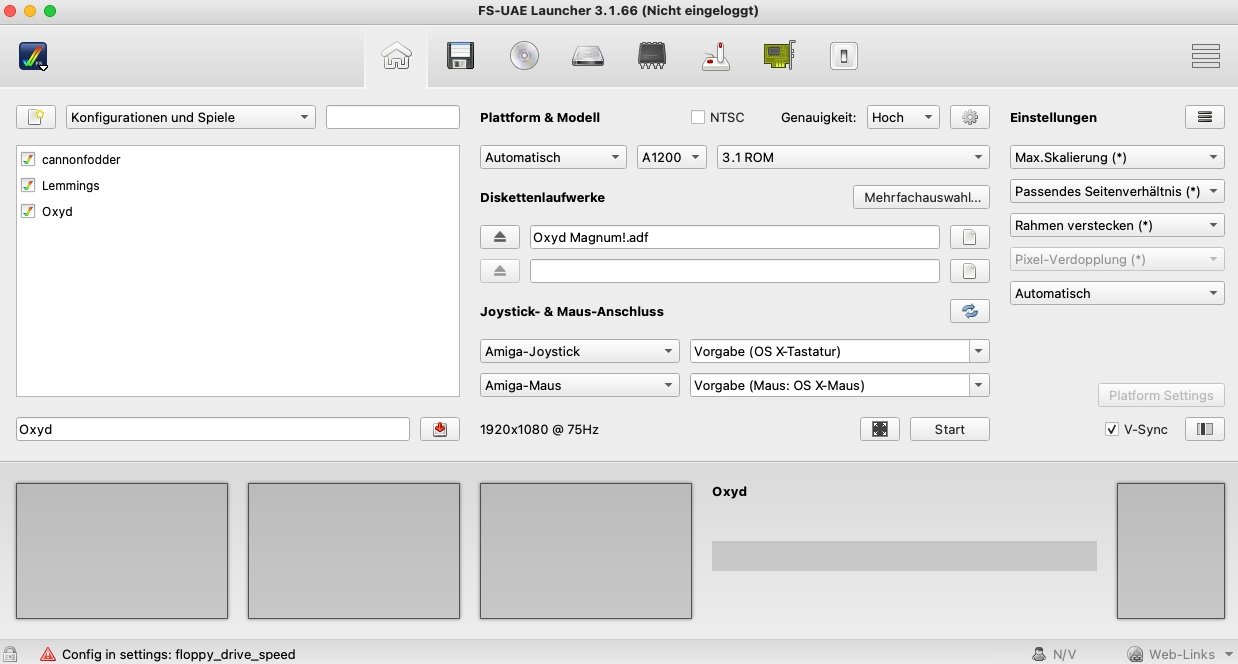Click the cover thumbnail right of Oxyd title
Image resolution: width=1238 pixels, height=664 pixels.
coord(1171,551)
